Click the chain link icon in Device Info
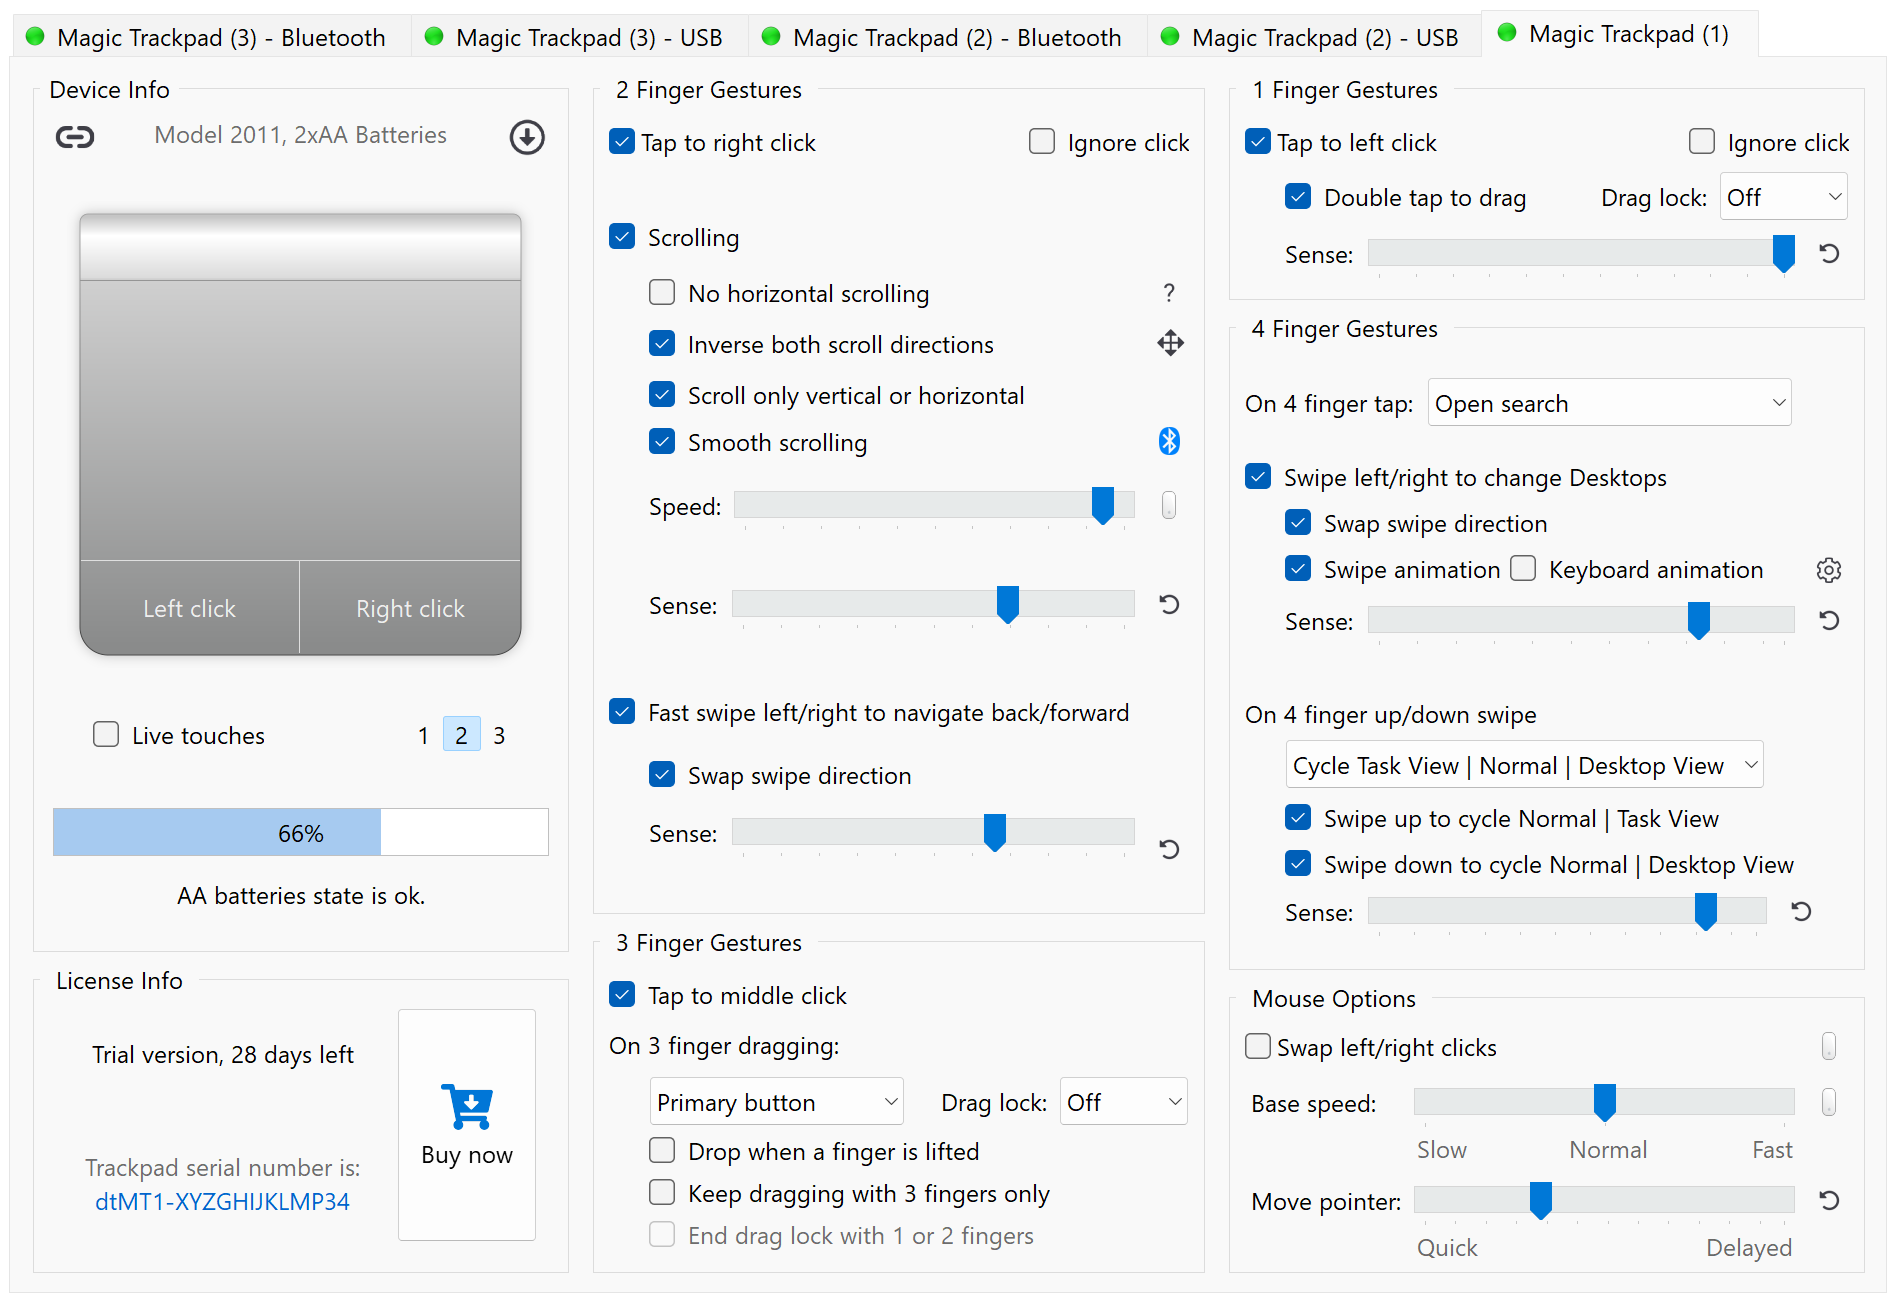 tap(75, 136)
